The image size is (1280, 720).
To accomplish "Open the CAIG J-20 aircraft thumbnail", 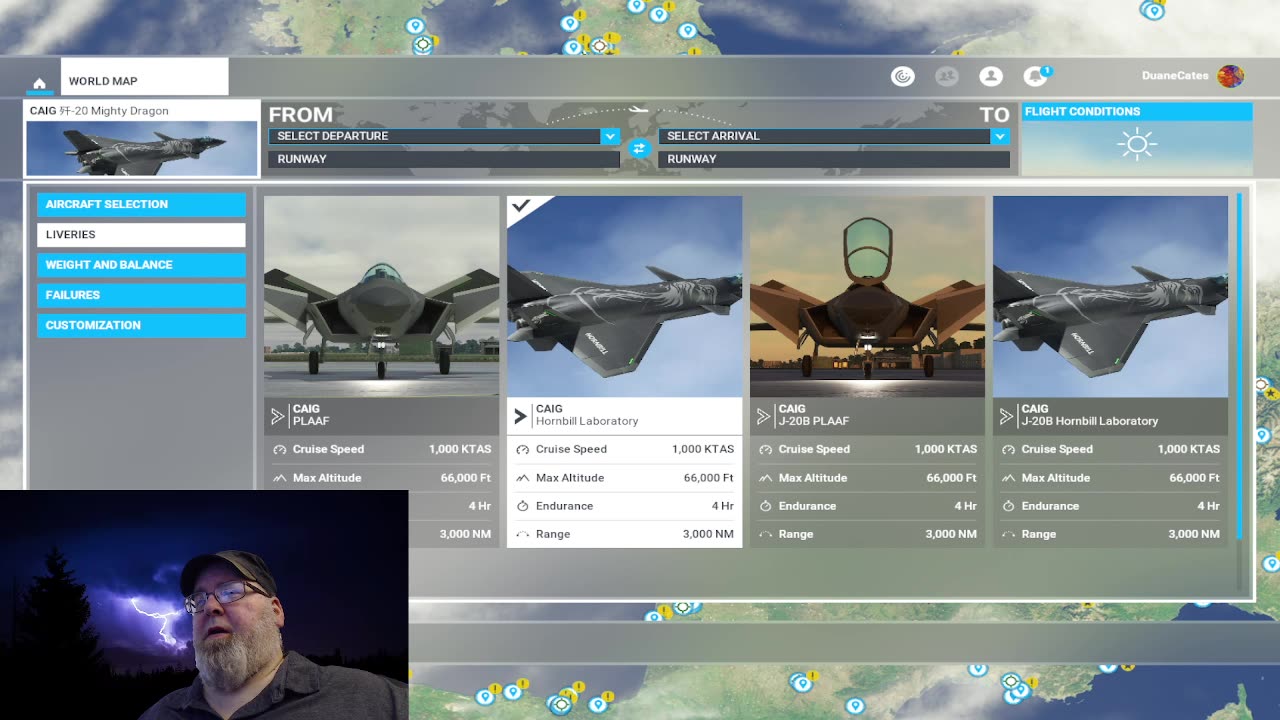I will point(141,148).
